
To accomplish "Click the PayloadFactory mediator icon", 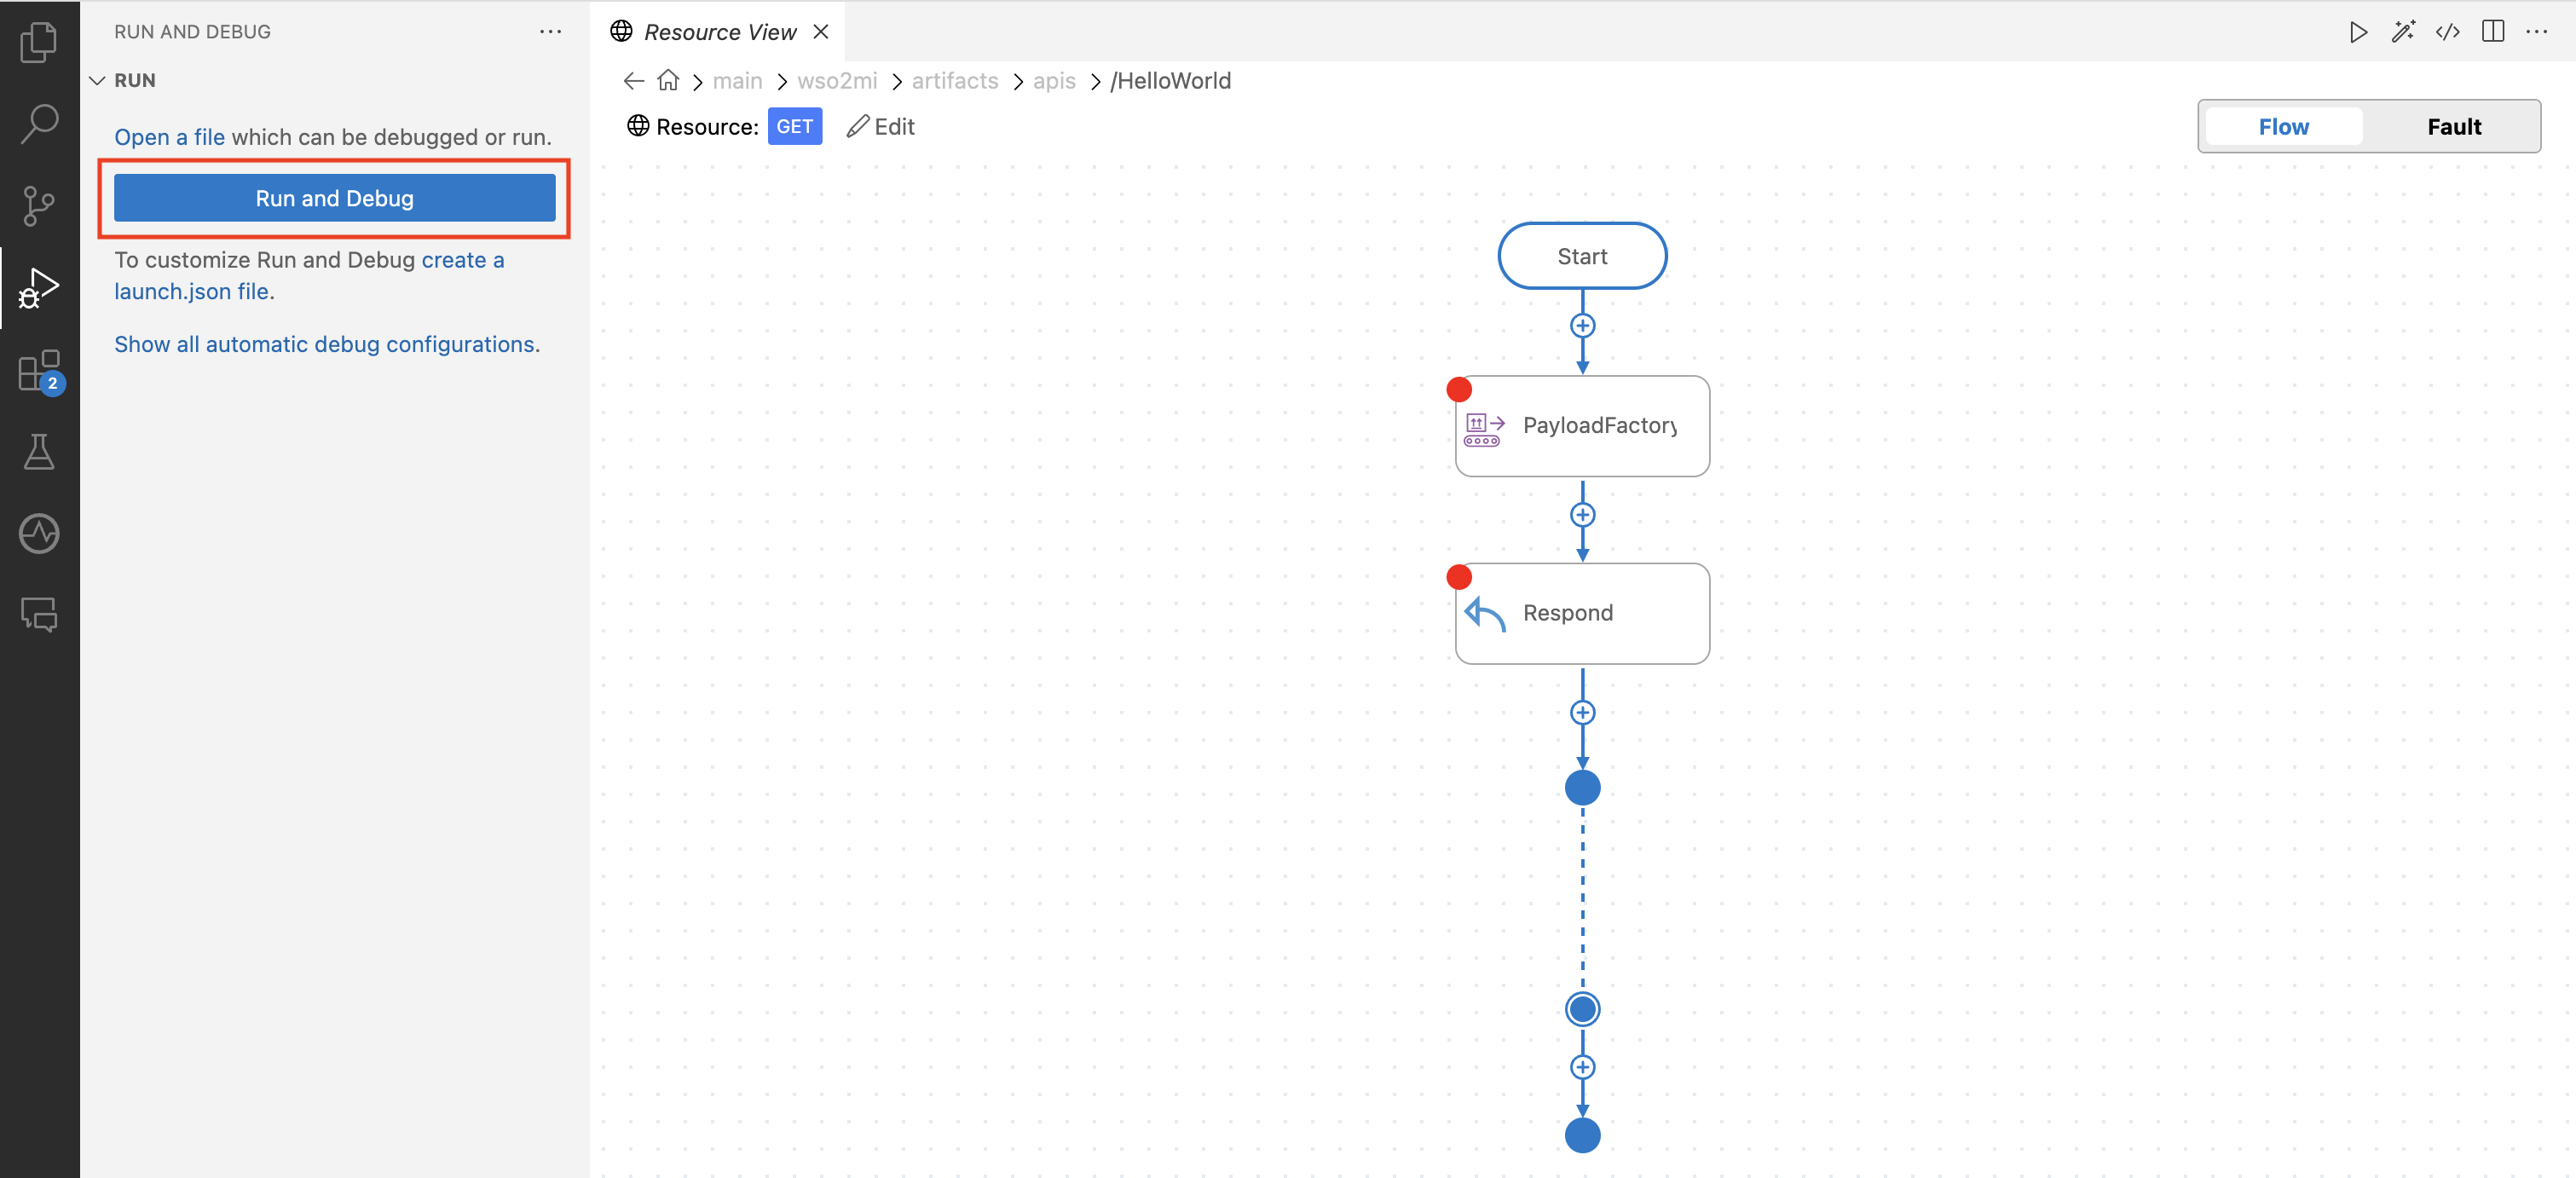I will pos(1484,429).
